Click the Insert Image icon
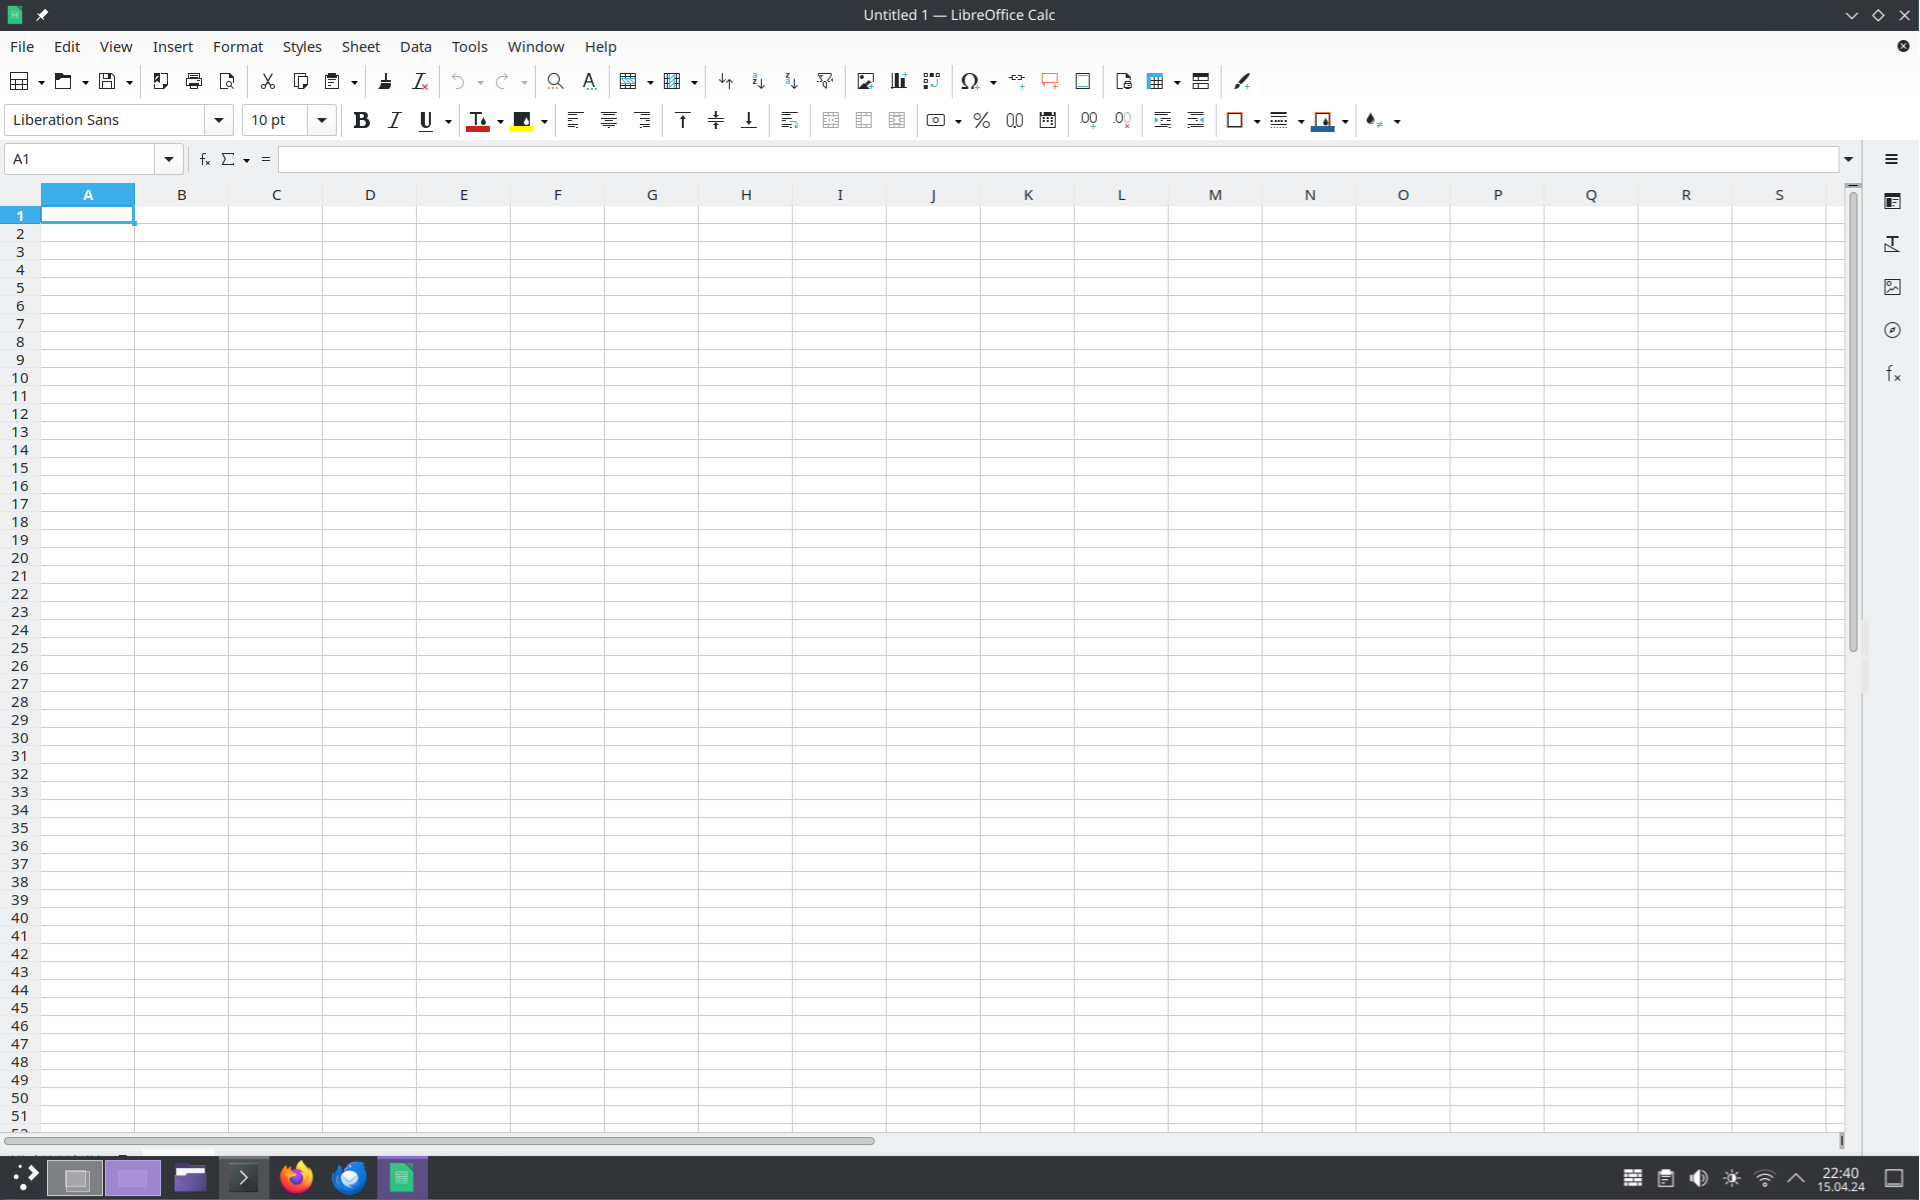This screenshot has height=1200, width=1920. pos(865,81)
